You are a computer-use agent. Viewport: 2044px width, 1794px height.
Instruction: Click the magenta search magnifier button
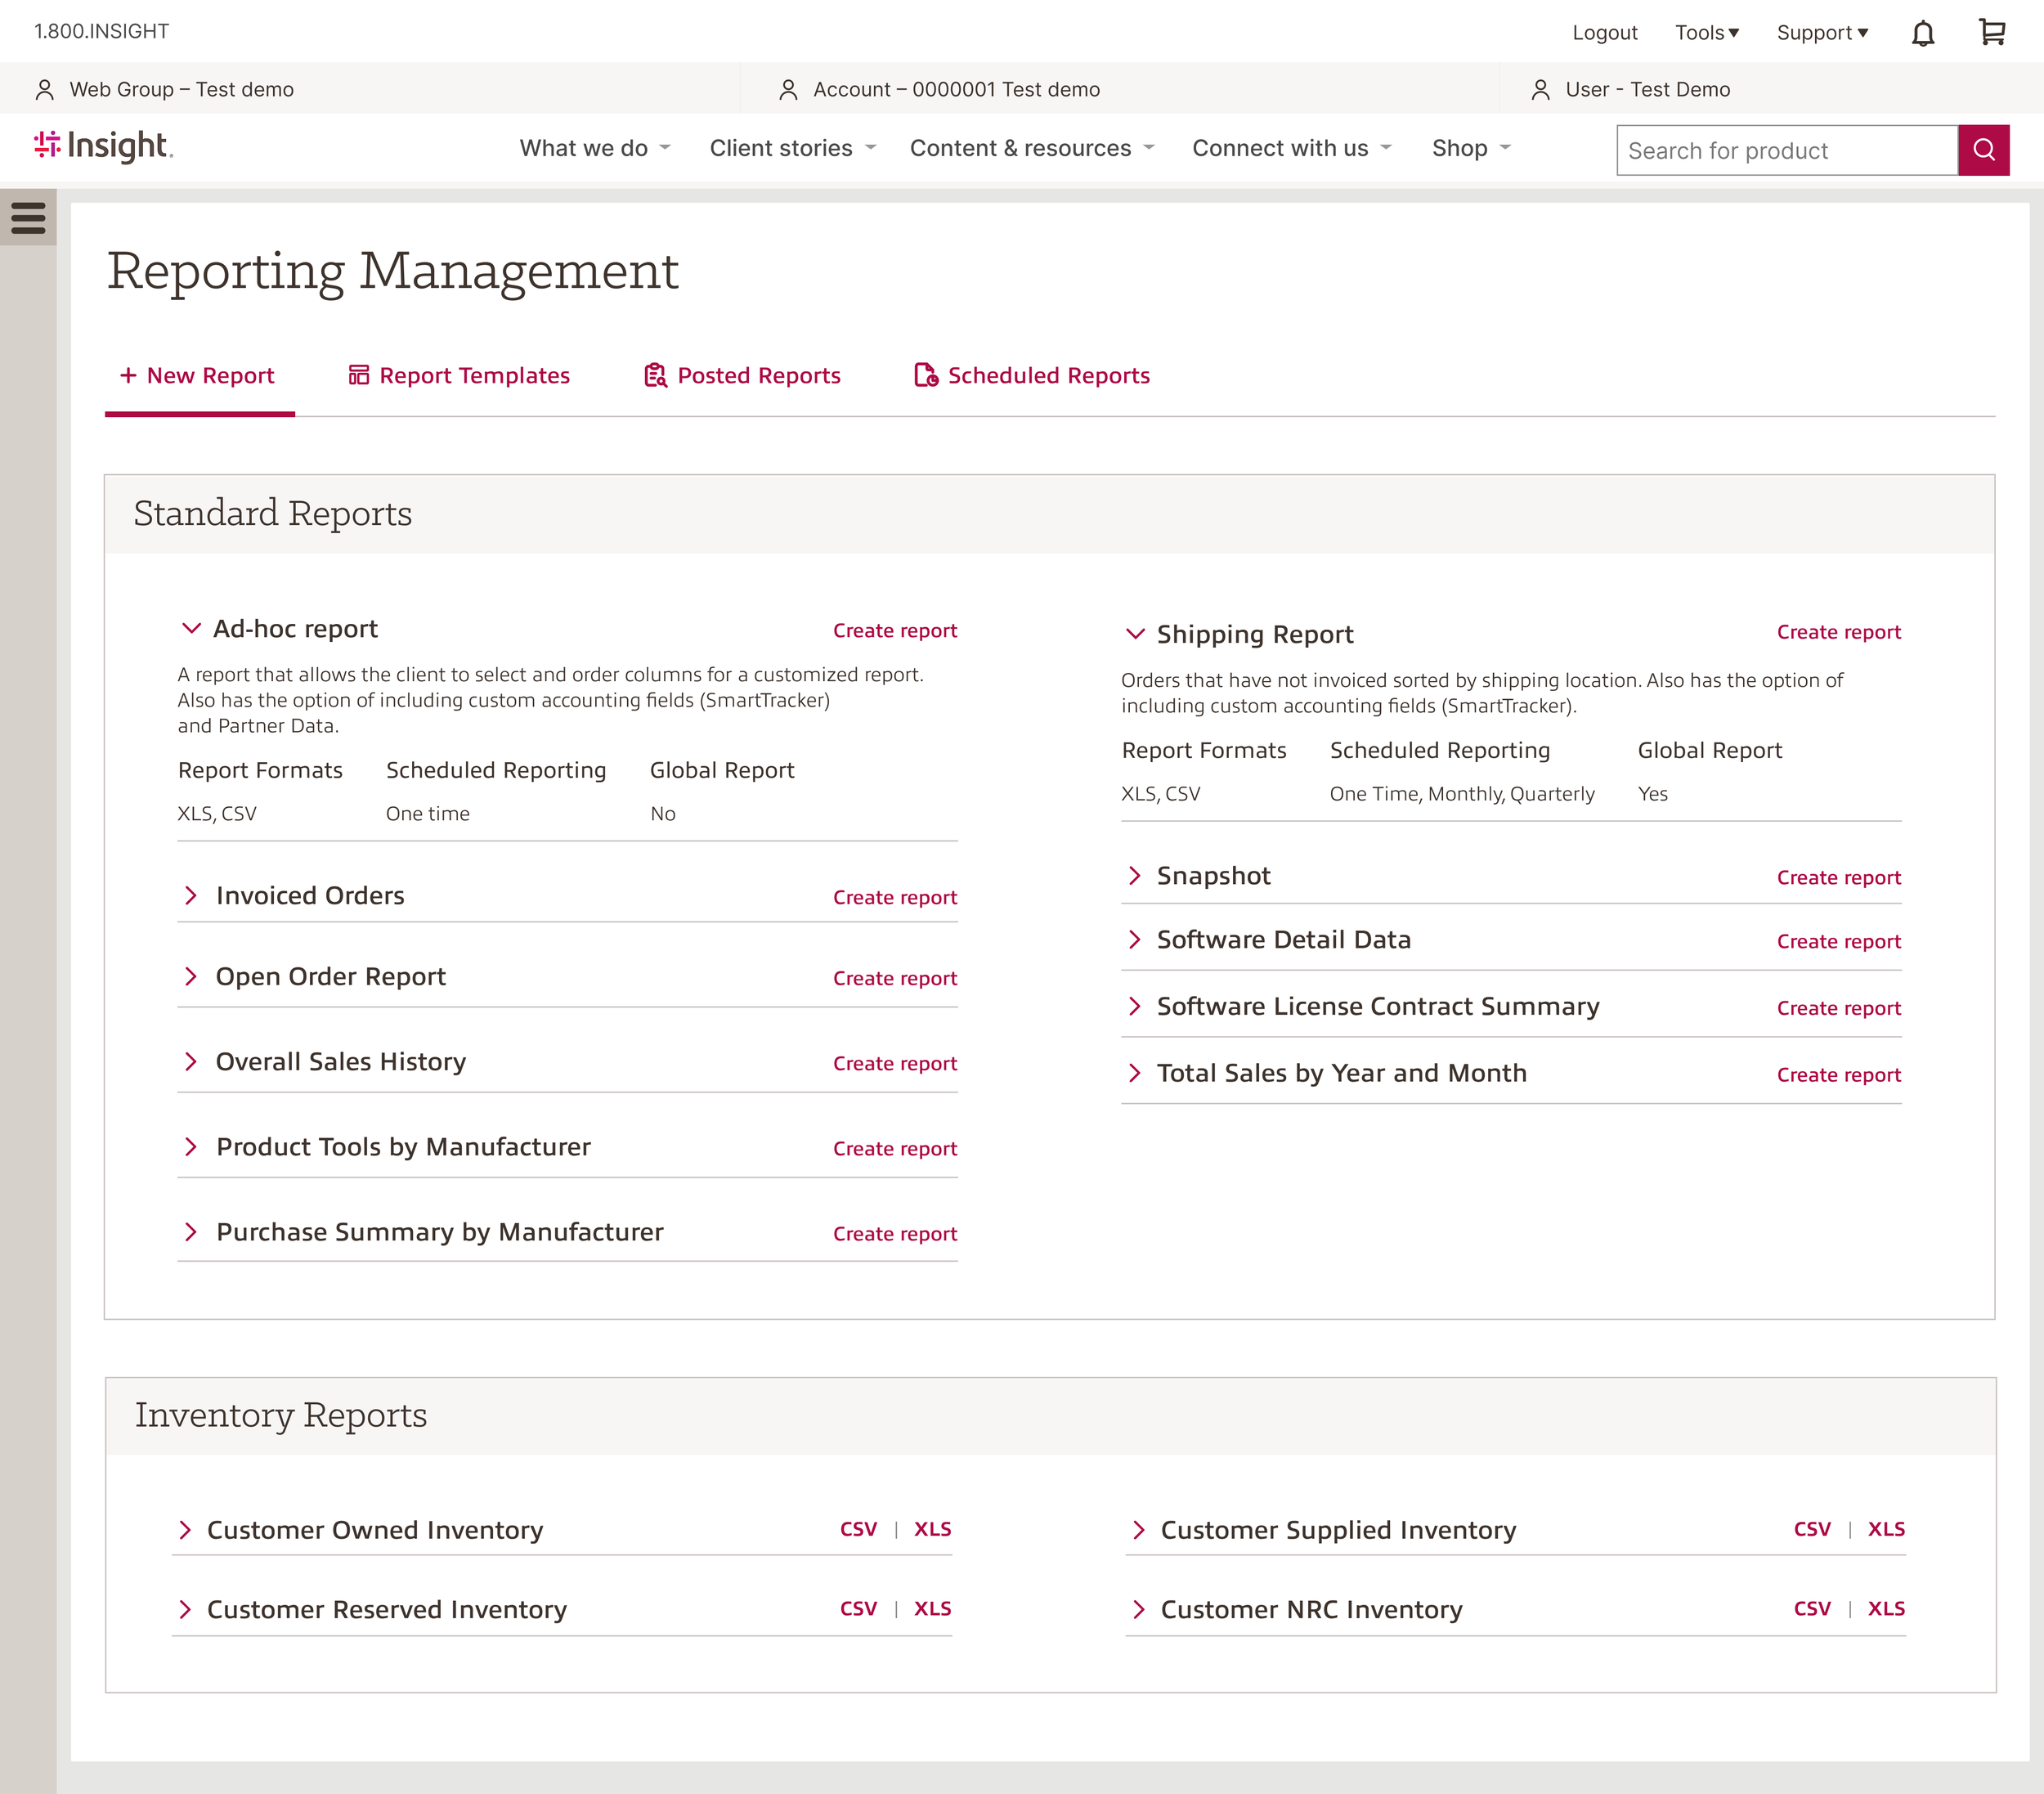pos(1983,150)
